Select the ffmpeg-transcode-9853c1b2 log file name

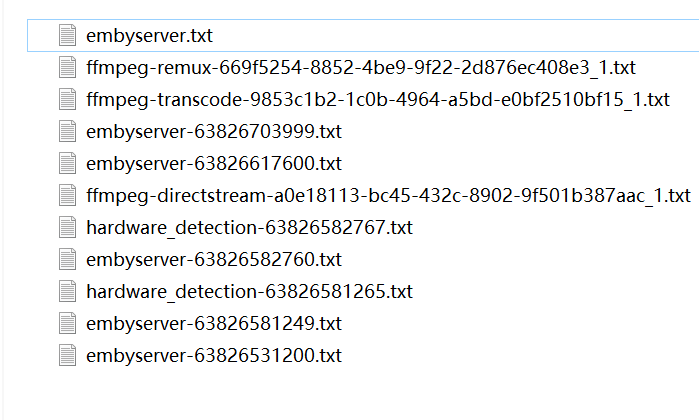pos(378,100)
